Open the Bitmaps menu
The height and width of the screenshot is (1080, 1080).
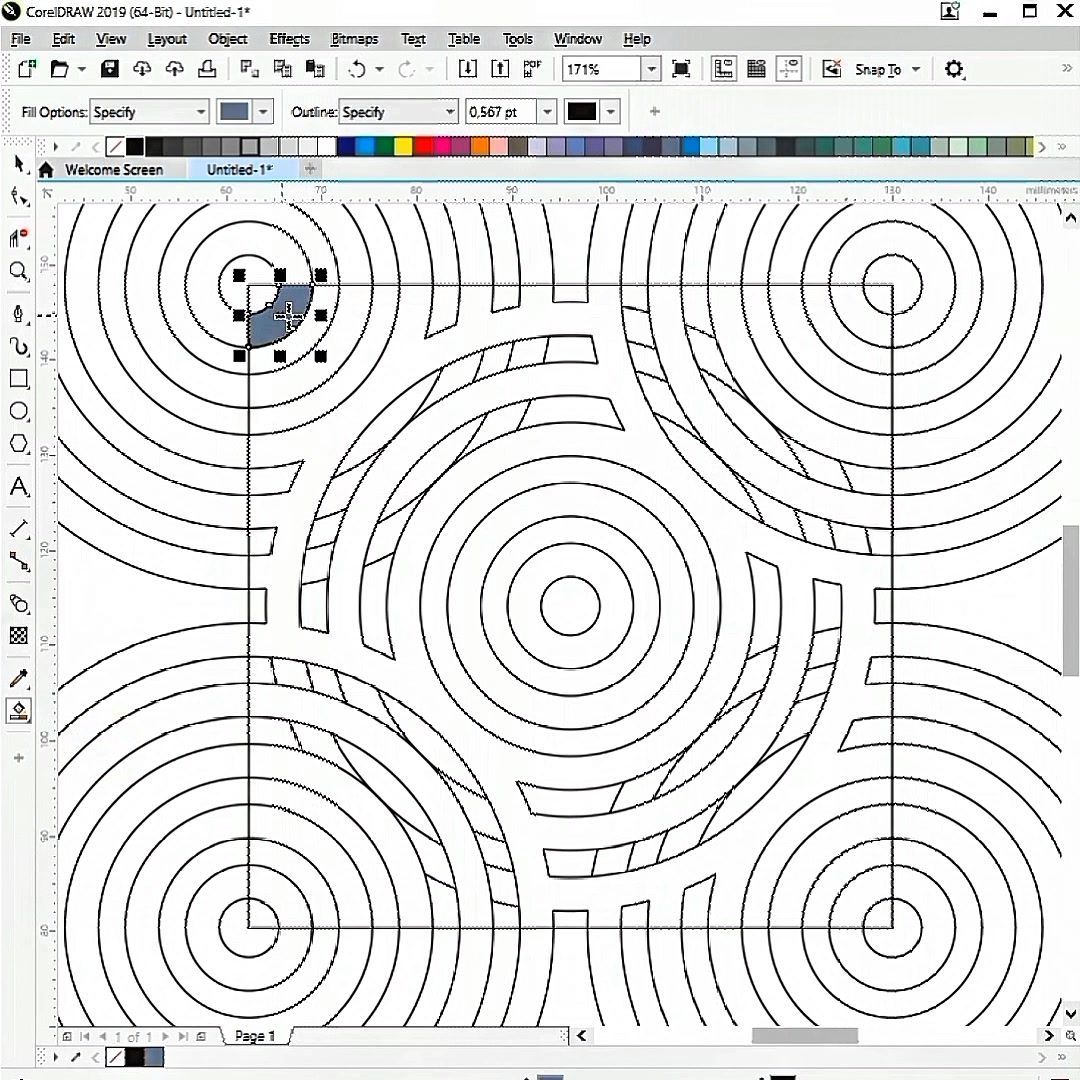[x=354, y=39]
